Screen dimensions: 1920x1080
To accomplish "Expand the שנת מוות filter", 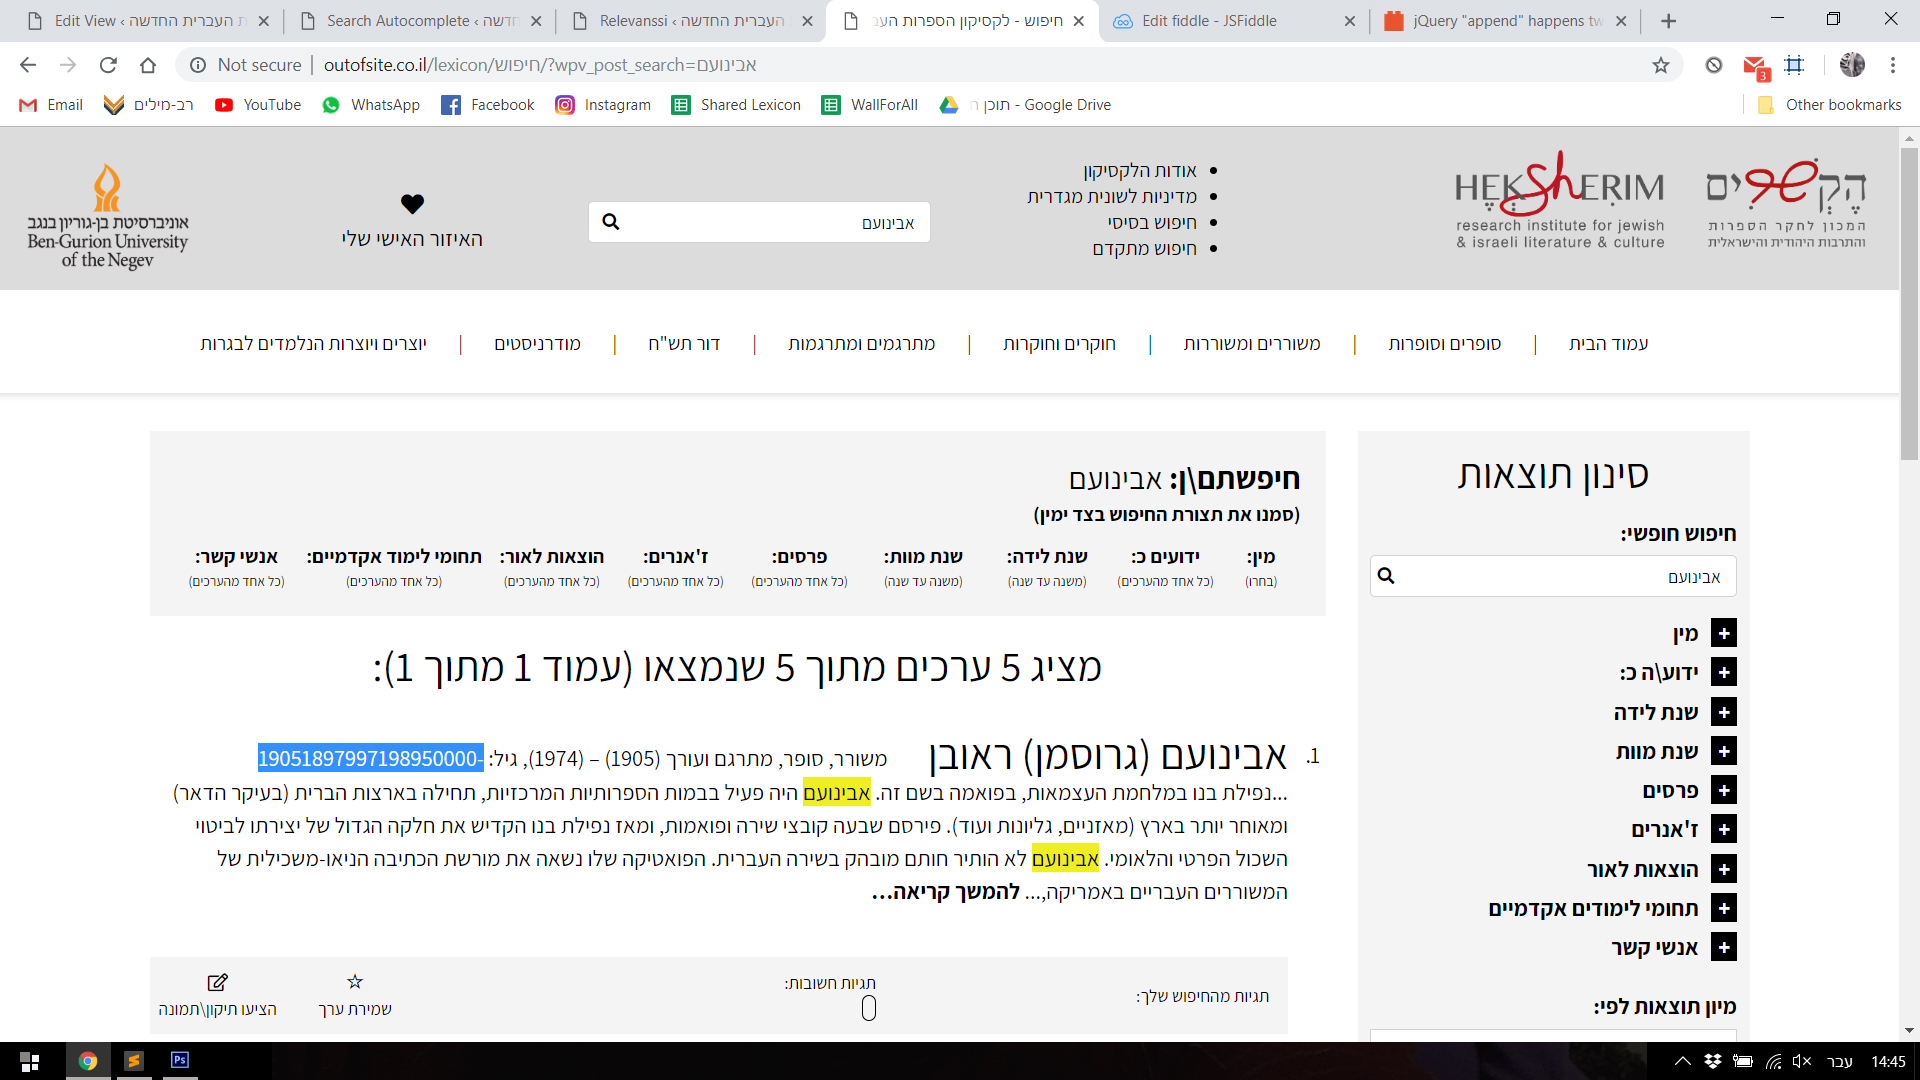I will coord(1724,751).
